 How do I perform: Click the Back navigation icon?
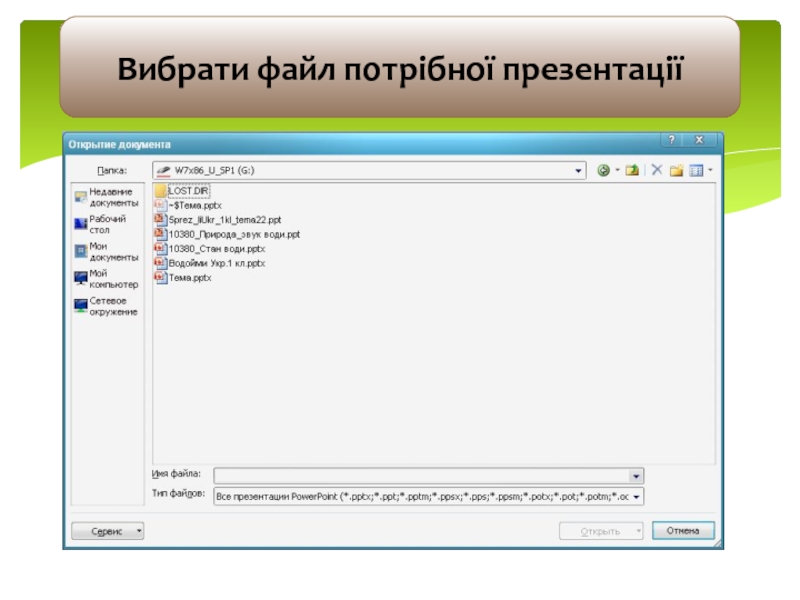603,170
